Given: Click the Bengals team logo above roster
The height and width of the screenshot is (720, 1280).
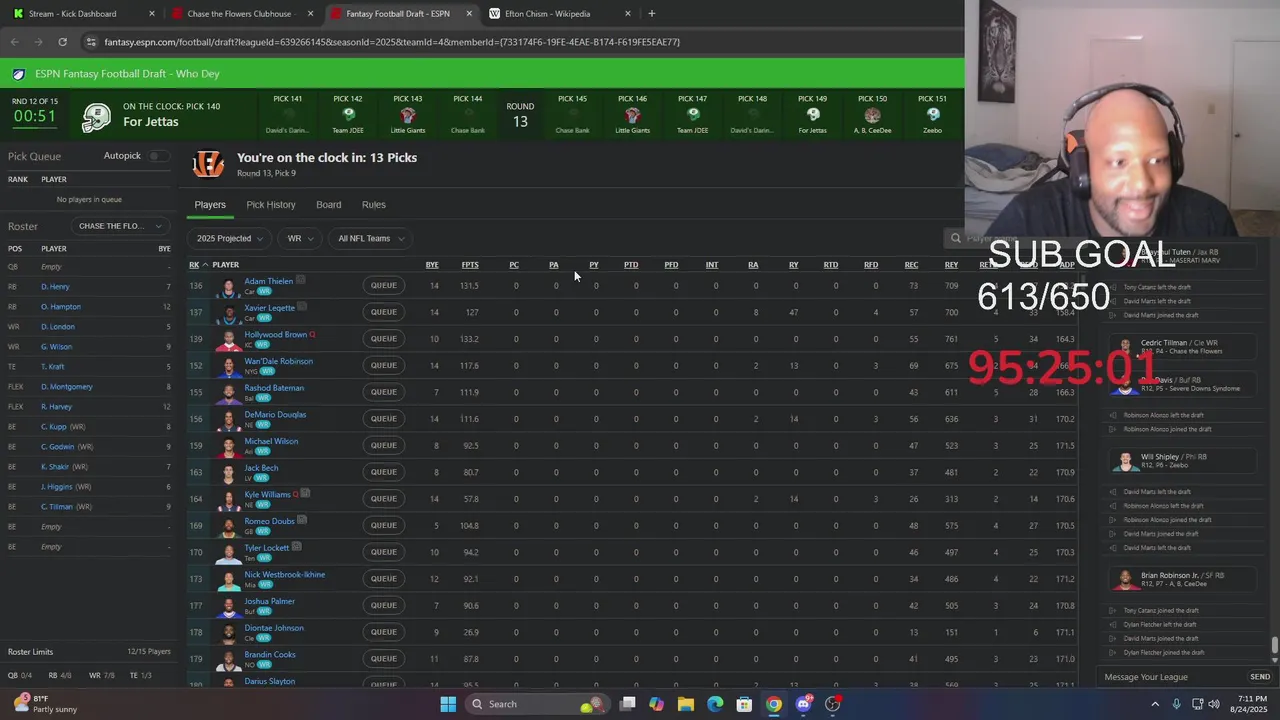Looking at the screenshot, I should tap(208, 164).
